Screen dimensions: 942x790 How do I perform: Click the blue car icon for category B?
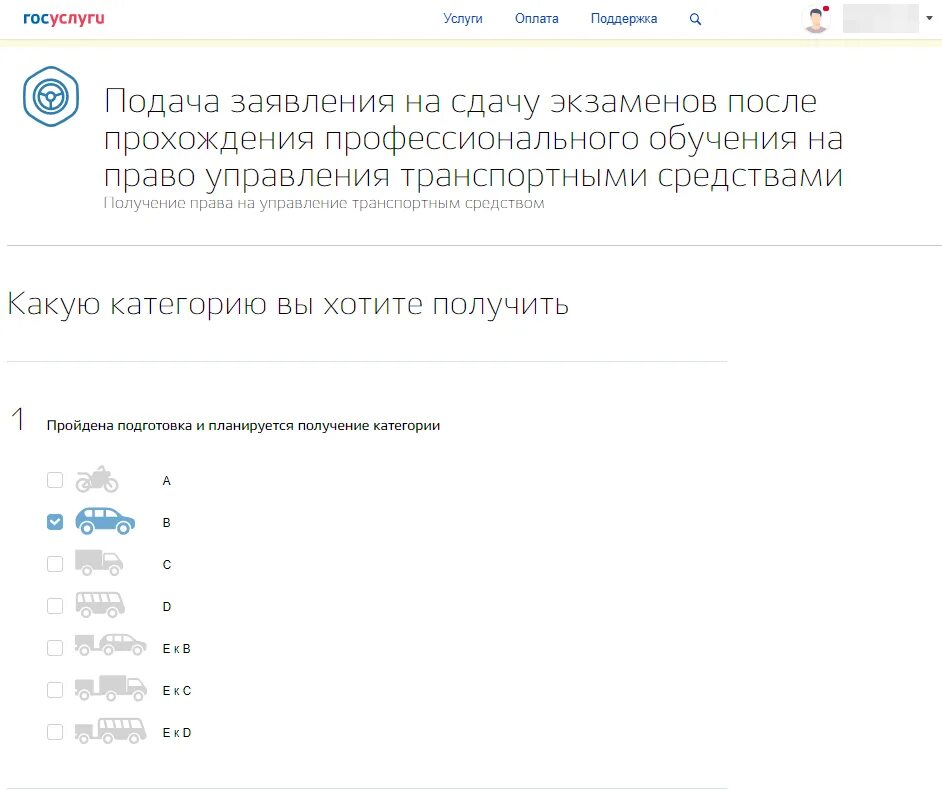(x=105, y=521)
